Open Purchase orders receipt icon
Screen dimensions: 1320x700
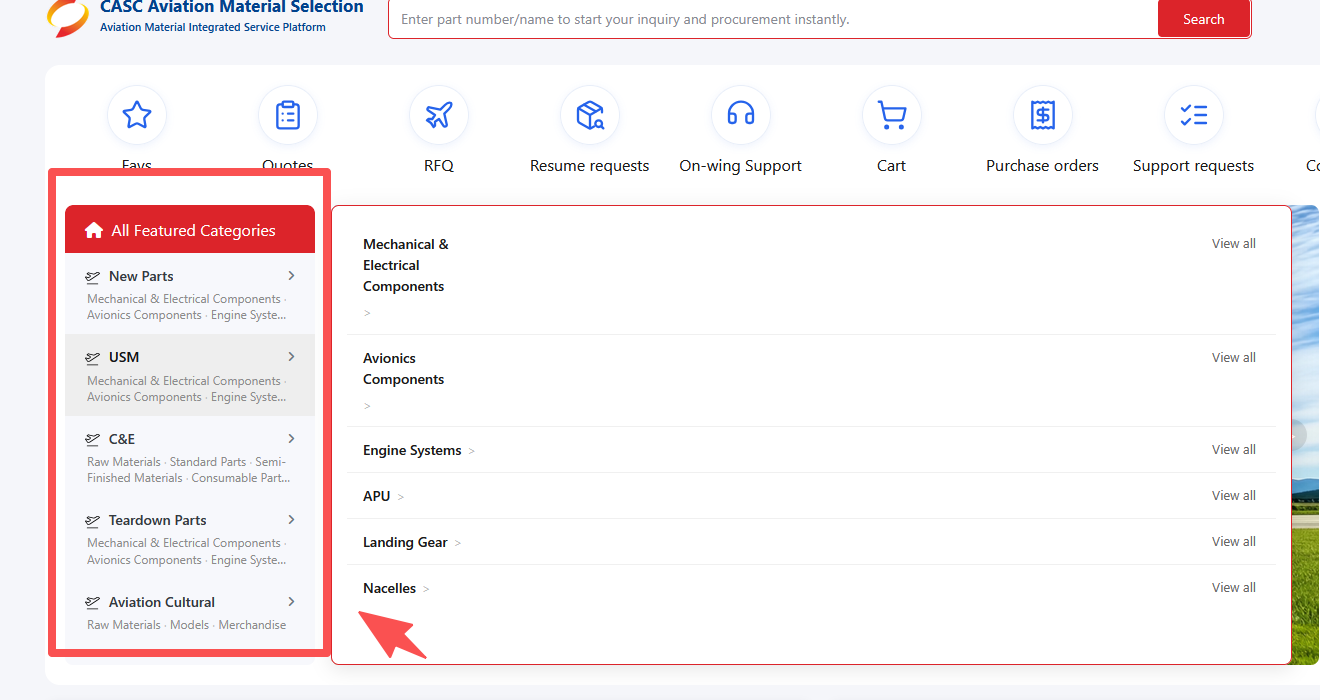(x=1043, y=115)
